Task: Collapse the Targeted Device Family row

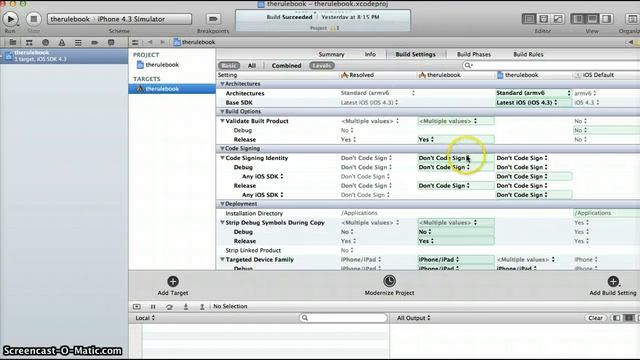Action: (x=222, y=260)
